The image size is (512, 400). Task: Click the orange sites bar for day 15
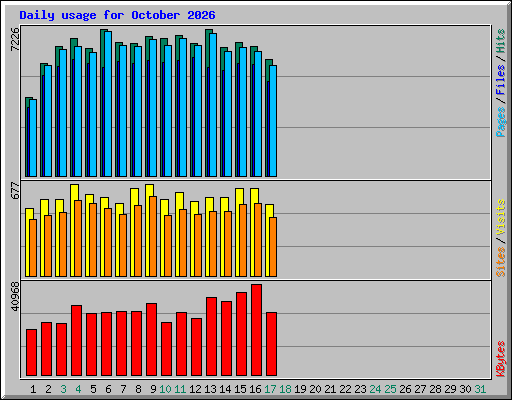243,240
